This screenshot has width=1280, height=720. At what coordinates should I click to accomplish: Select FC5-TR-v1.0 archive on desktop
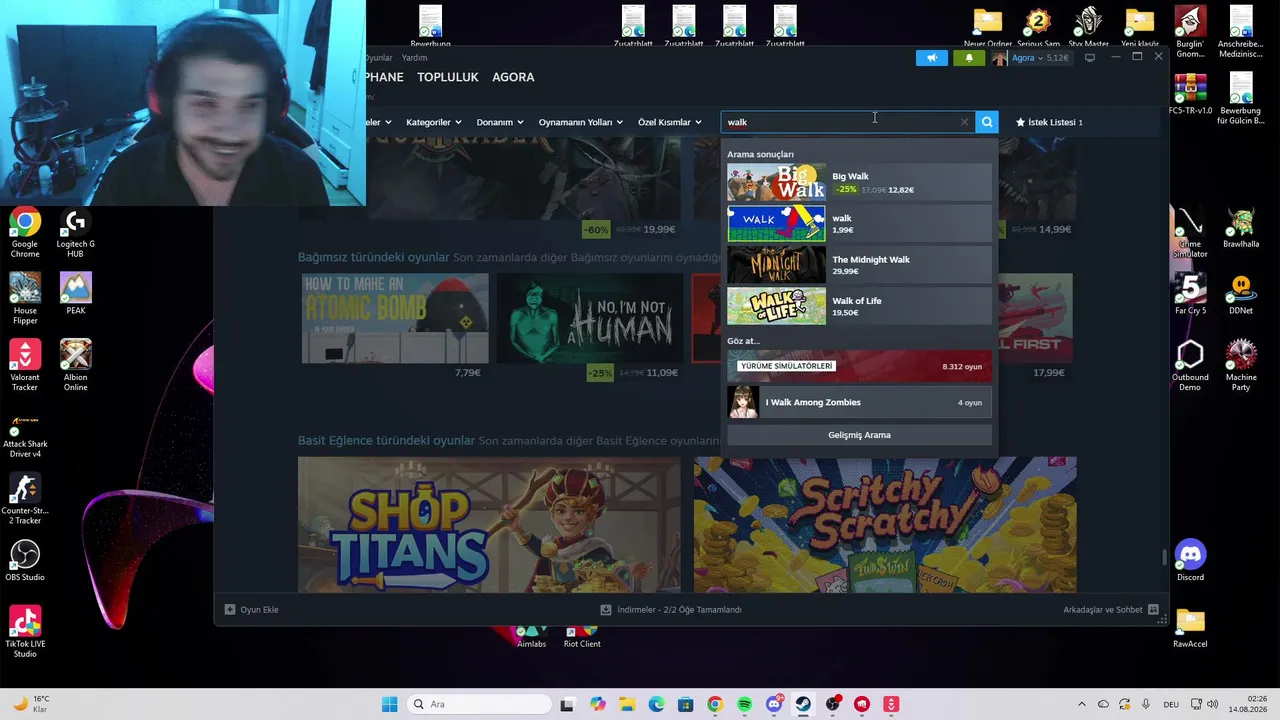1190,94
